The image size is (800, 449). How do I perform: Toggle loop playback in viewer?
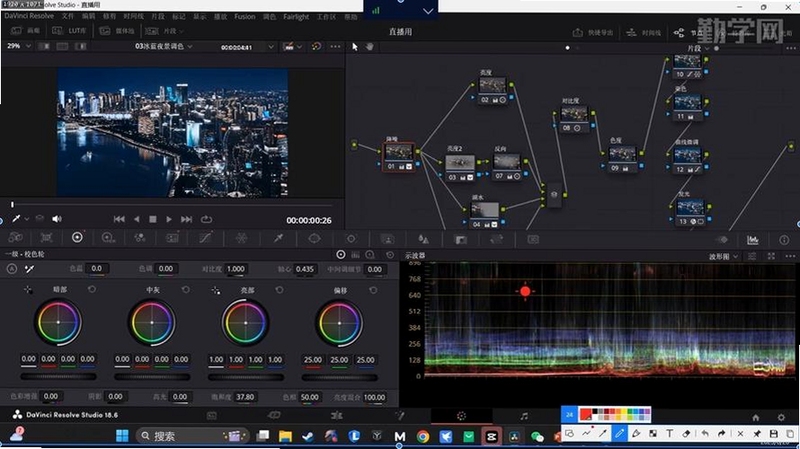click(206, 219)
